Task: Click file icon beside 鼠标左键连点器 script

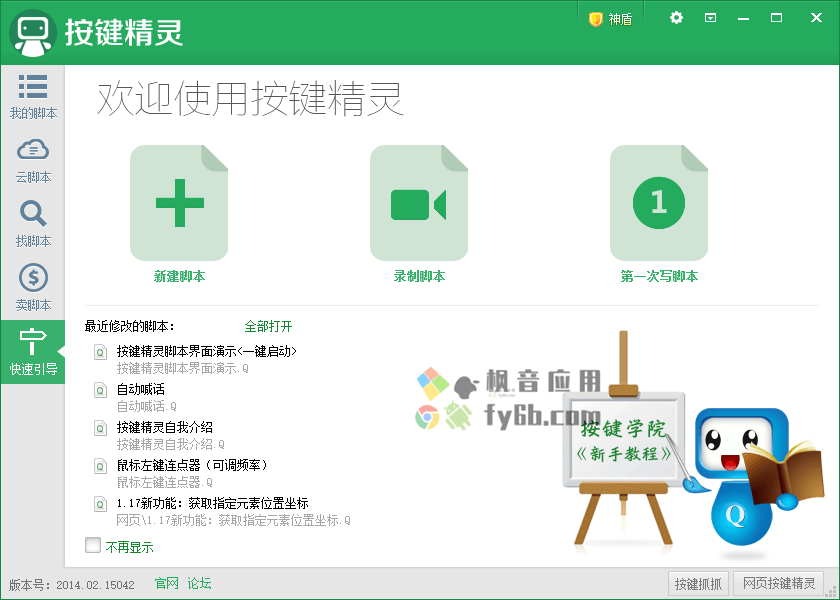Action: click(x=100, y=467)
